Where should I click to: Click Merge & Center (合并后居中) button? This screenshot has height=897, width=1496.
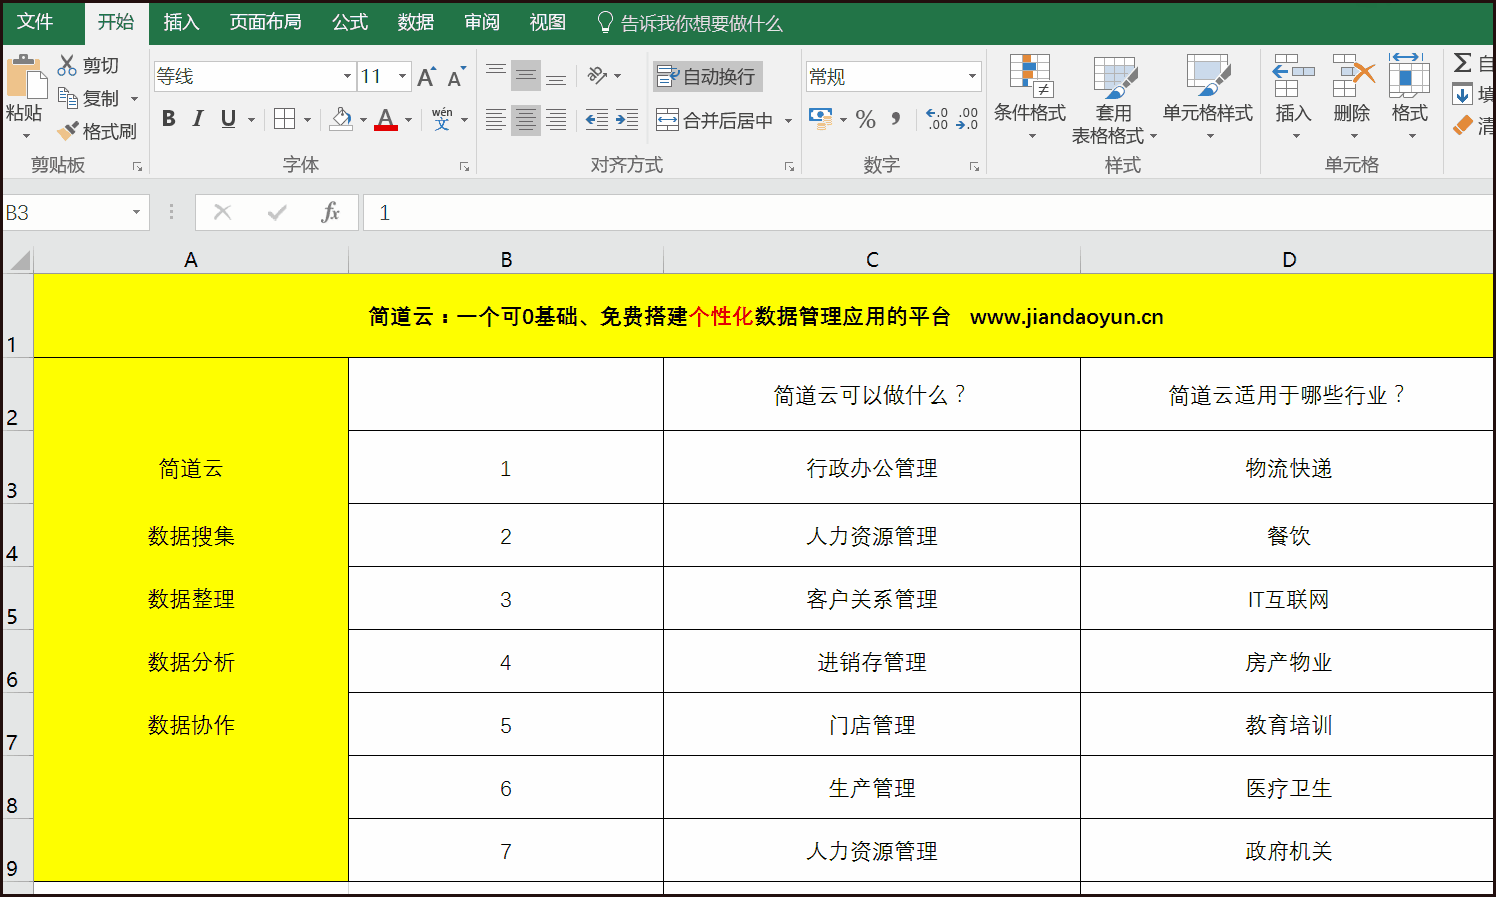coord(714,120)
